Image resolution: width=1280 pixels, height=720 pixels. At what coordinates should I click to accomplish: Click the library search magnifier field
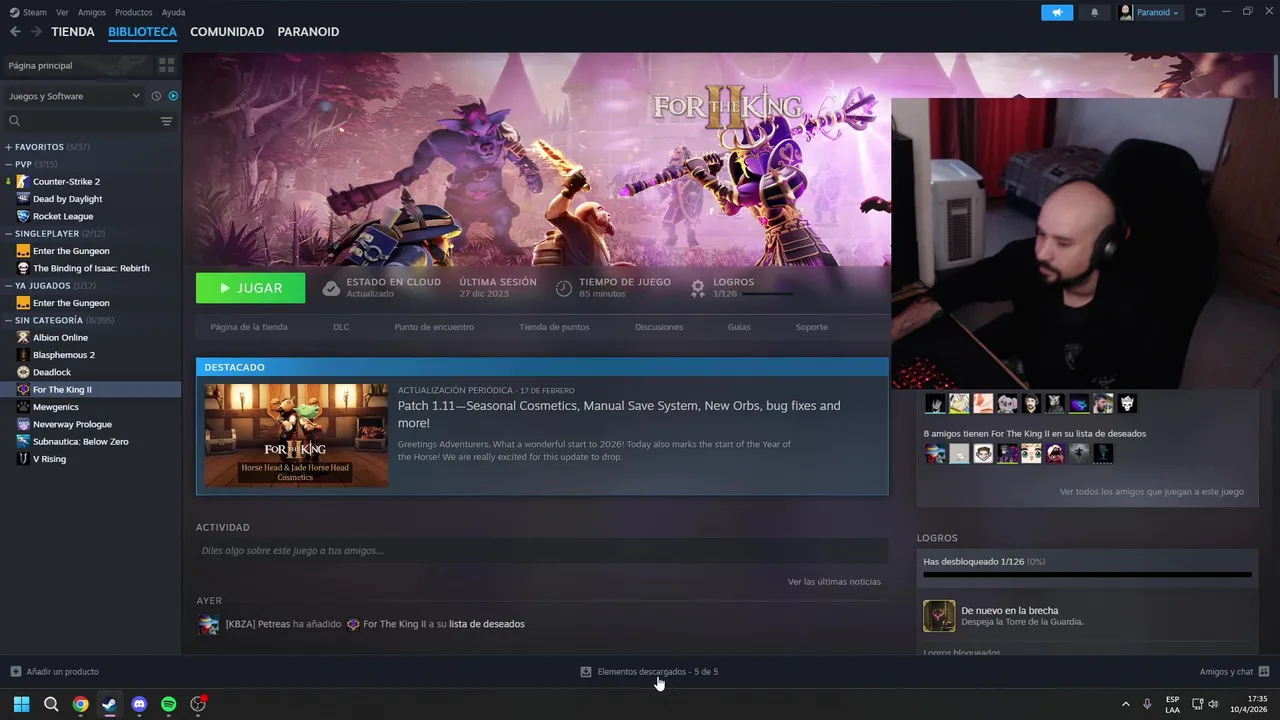tap(80, 121)
